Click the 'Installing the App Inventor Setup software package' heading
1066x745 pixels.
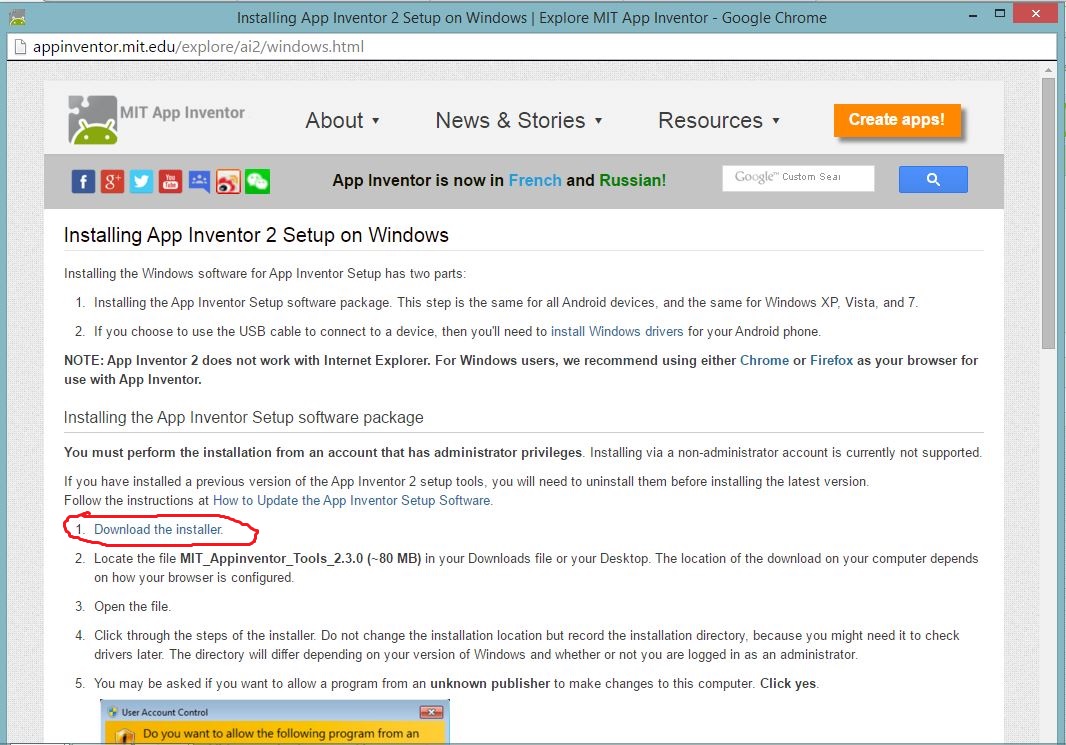(243, 417)
